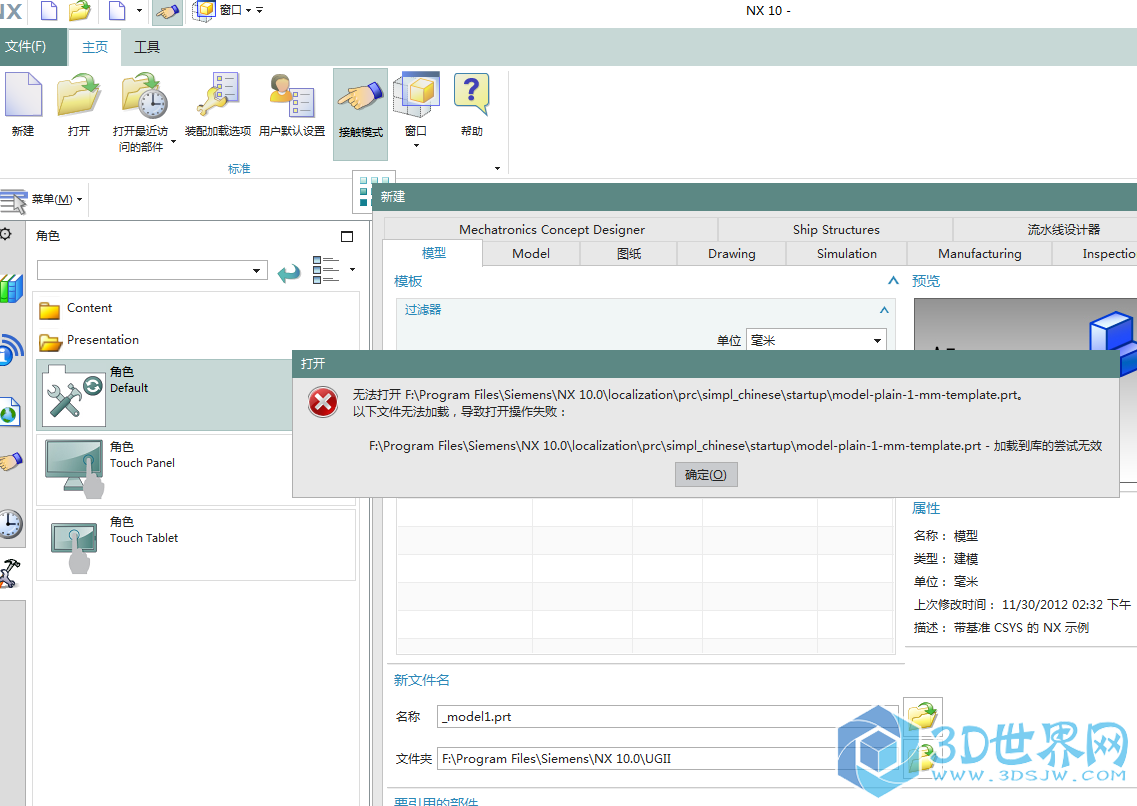Open the 单位 units dropdown
Screen dimensions: 1137x806
click(816, 340)
